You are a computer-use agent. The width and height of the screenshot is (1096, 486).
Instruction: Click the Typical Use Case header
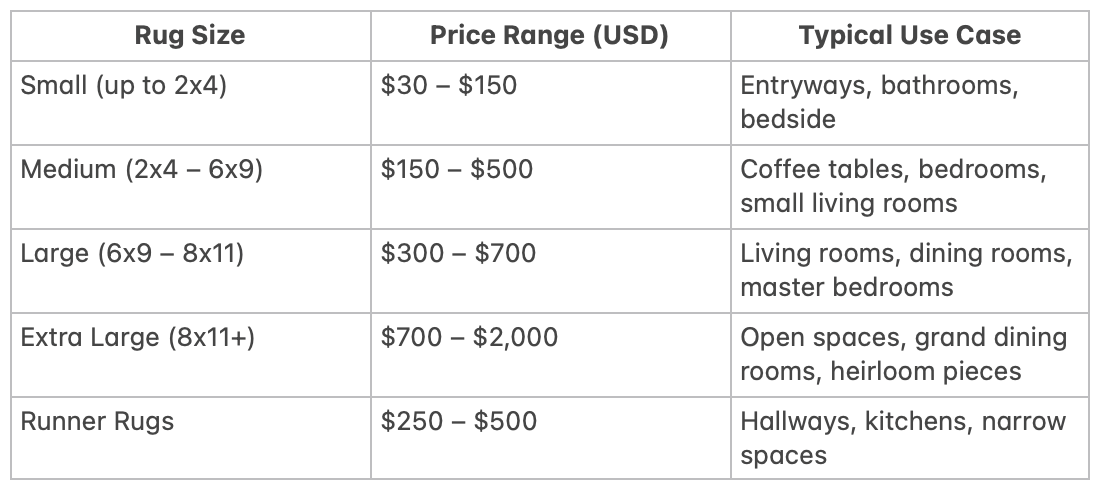click(x=909, y=36)
